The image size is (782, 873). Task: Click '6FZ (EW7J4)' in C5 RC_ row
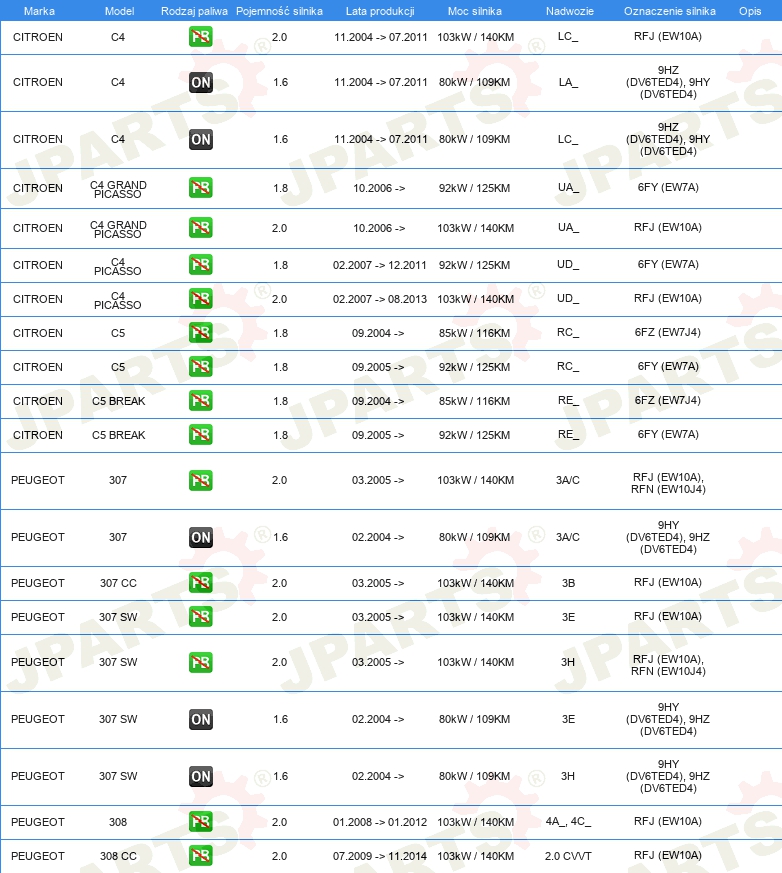pyautogui.click(x=668, y=332)
